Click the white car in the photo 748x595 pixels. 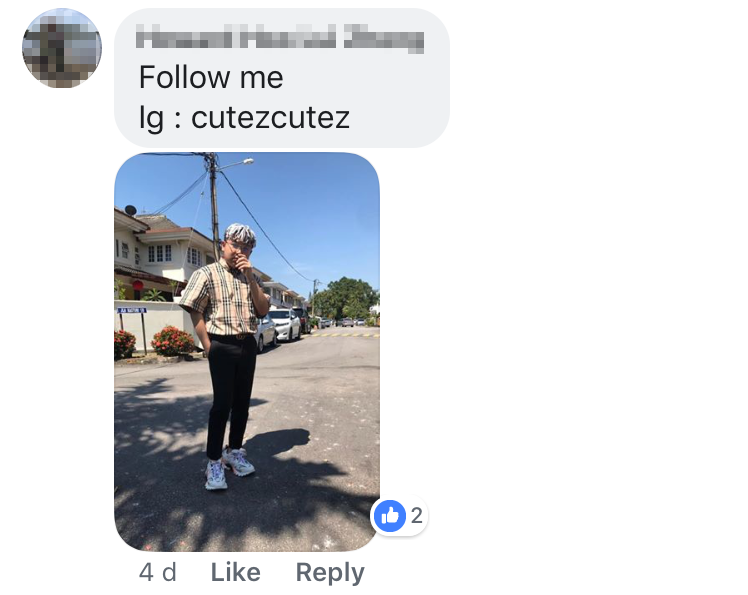pos(285,325)
